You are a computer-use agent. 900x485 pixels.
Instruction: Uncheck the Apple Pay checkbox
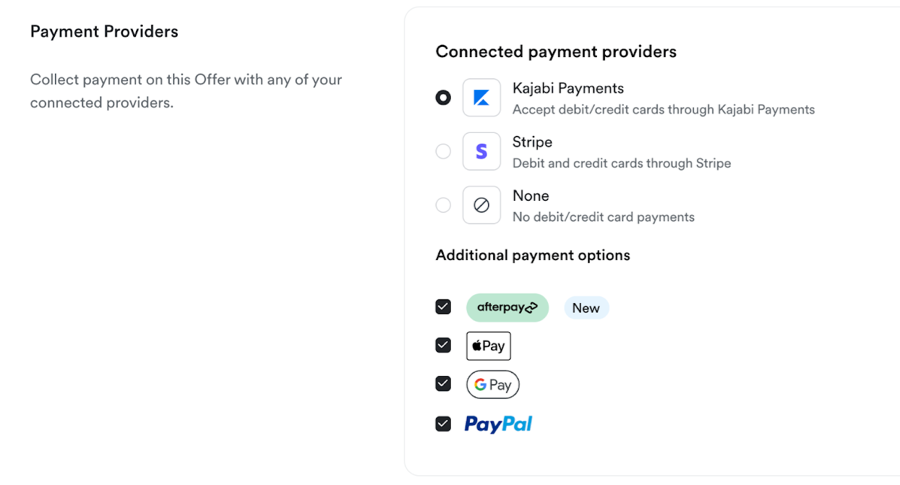(443, 346)
